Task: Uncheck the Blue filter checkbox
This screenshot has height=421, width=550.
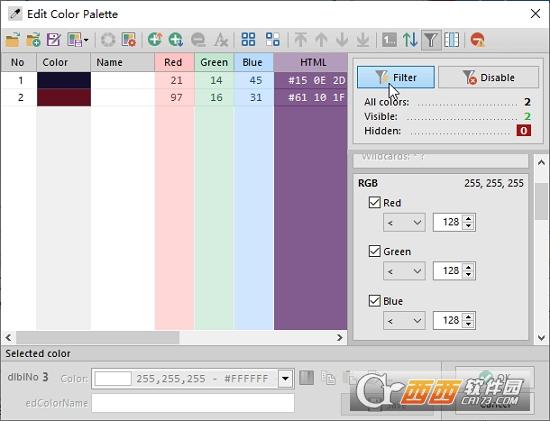Action: (375, 301)
